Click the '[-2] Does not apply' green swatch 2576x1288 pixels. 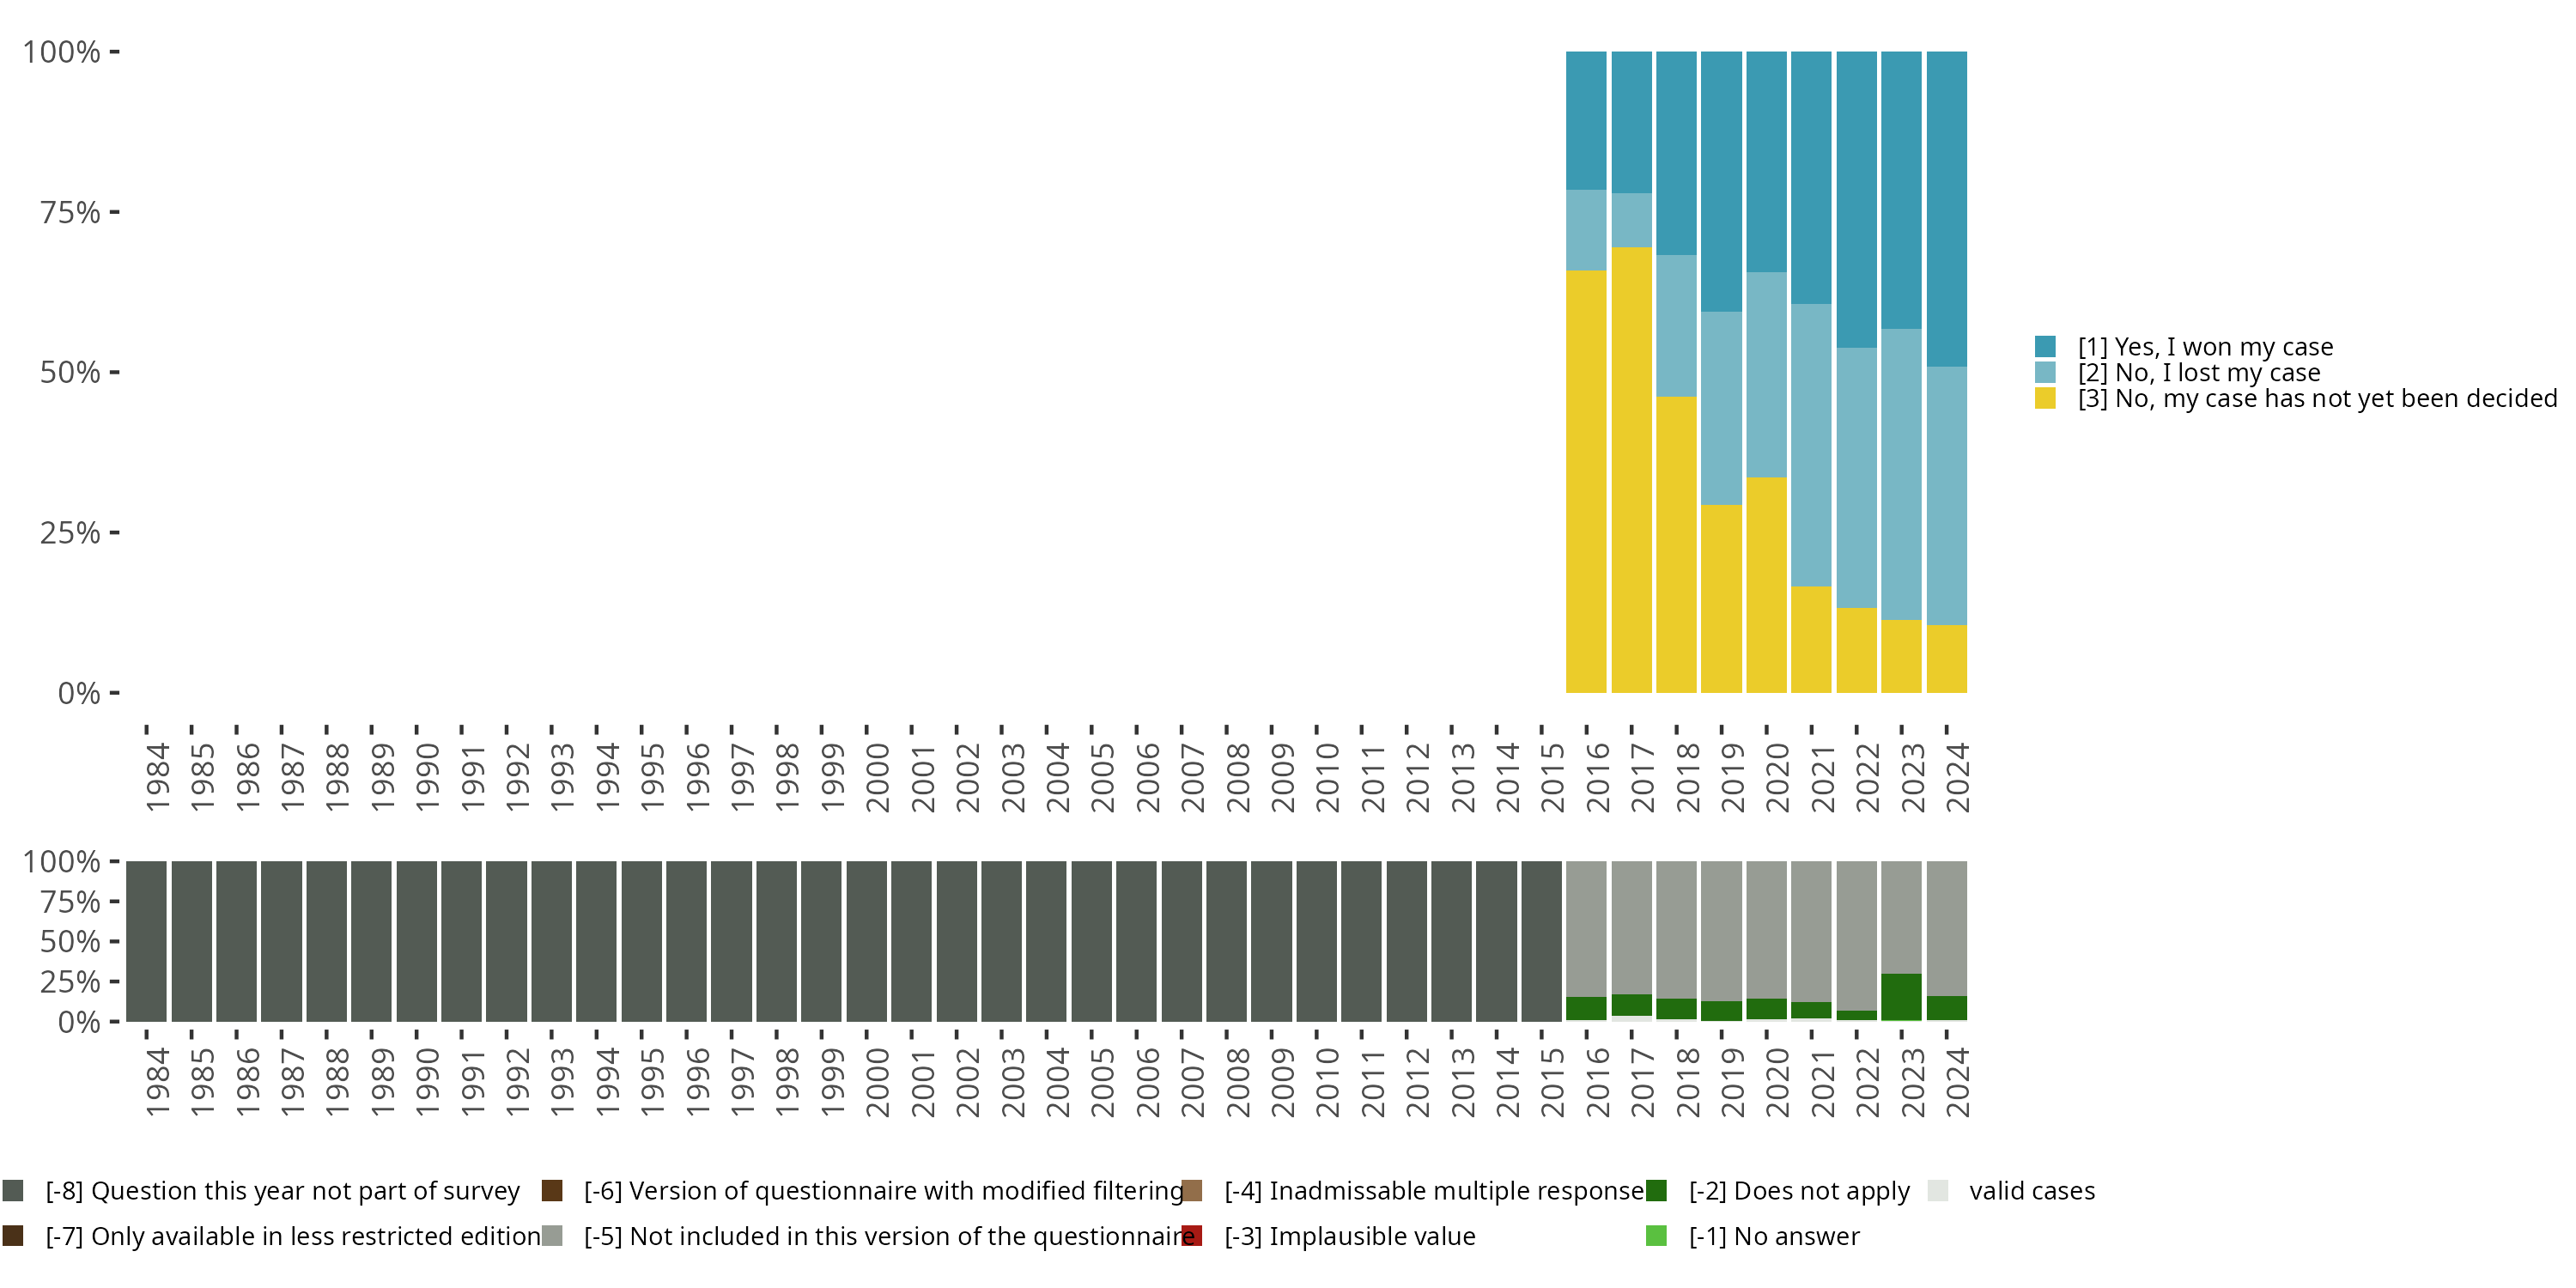point(1656,1190)
